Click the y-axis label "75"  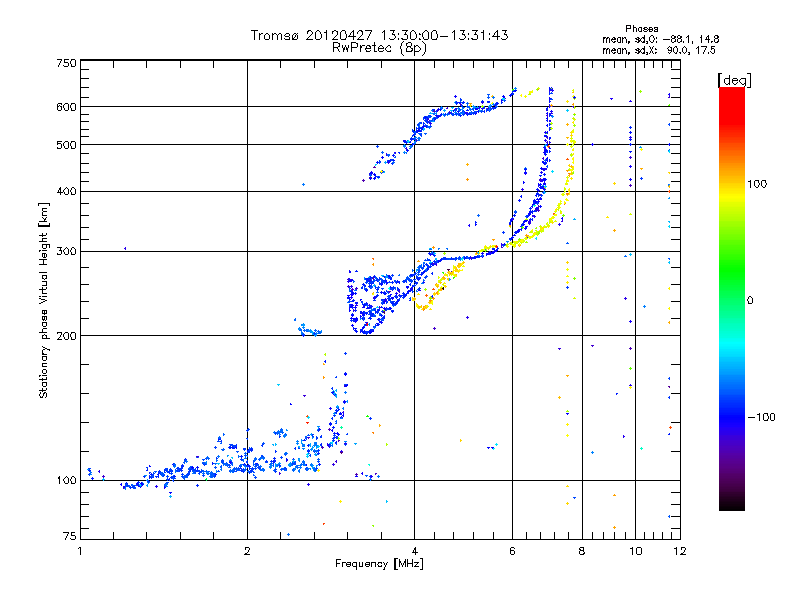coord(70,536)
